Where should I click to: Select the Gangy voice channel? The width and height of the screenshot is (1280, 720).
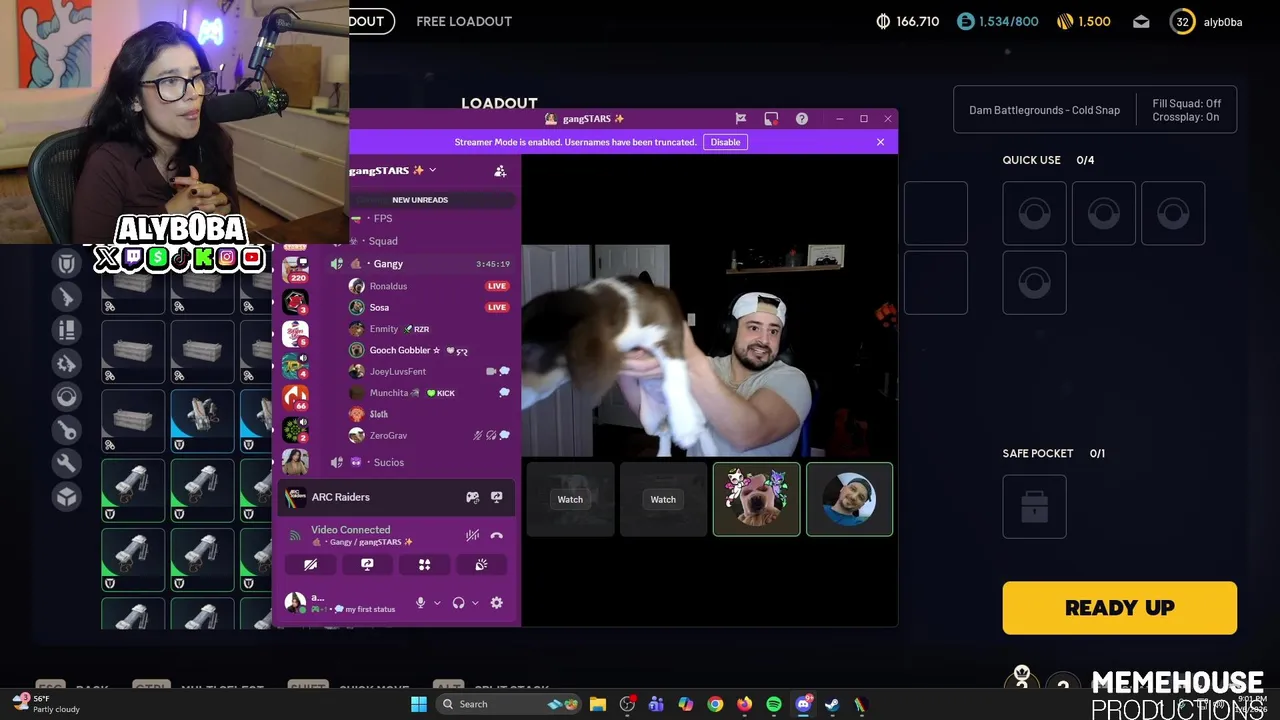click(388, 264)
